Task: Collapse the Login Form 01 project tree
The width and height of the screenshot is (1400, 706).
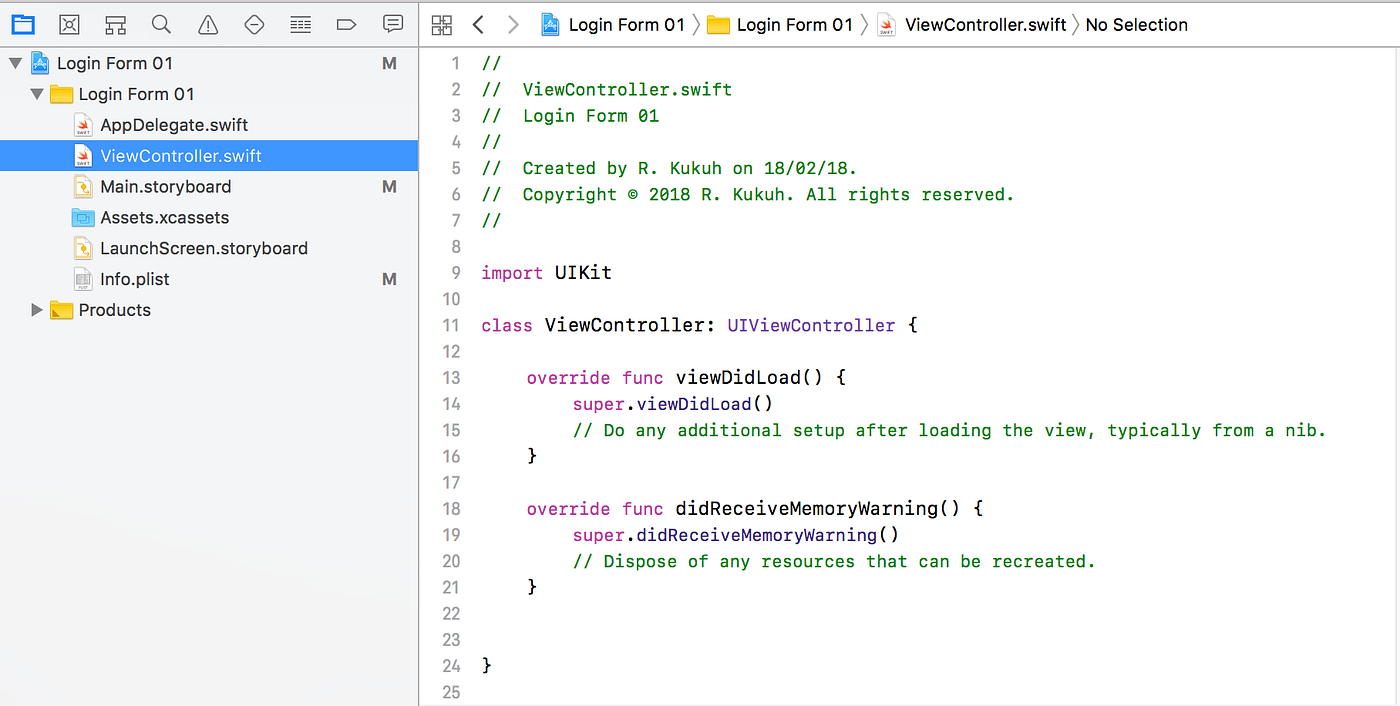Action: [x=14, y=62]
